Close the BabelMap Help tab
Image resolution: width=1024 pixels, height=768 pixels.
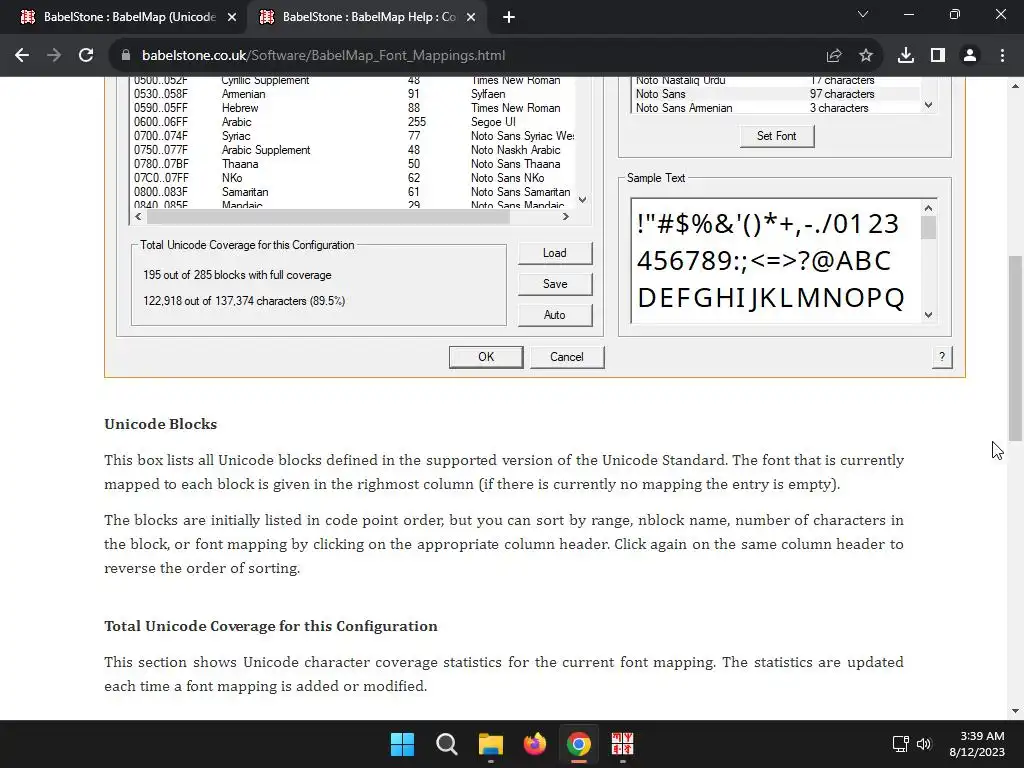click(471, 18)
